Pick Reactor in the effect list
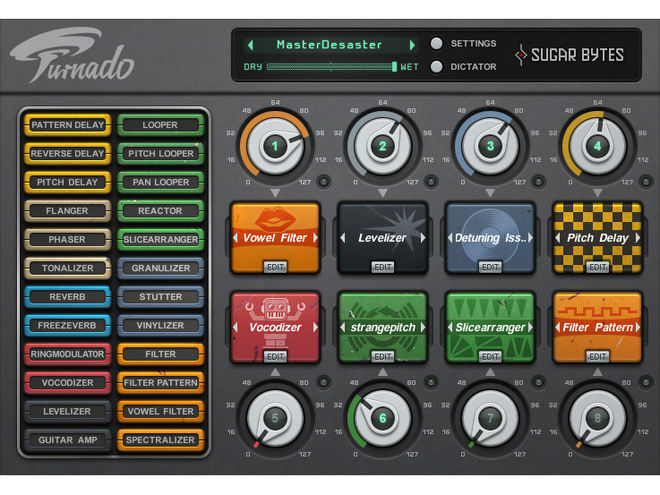 coord(160,211)
